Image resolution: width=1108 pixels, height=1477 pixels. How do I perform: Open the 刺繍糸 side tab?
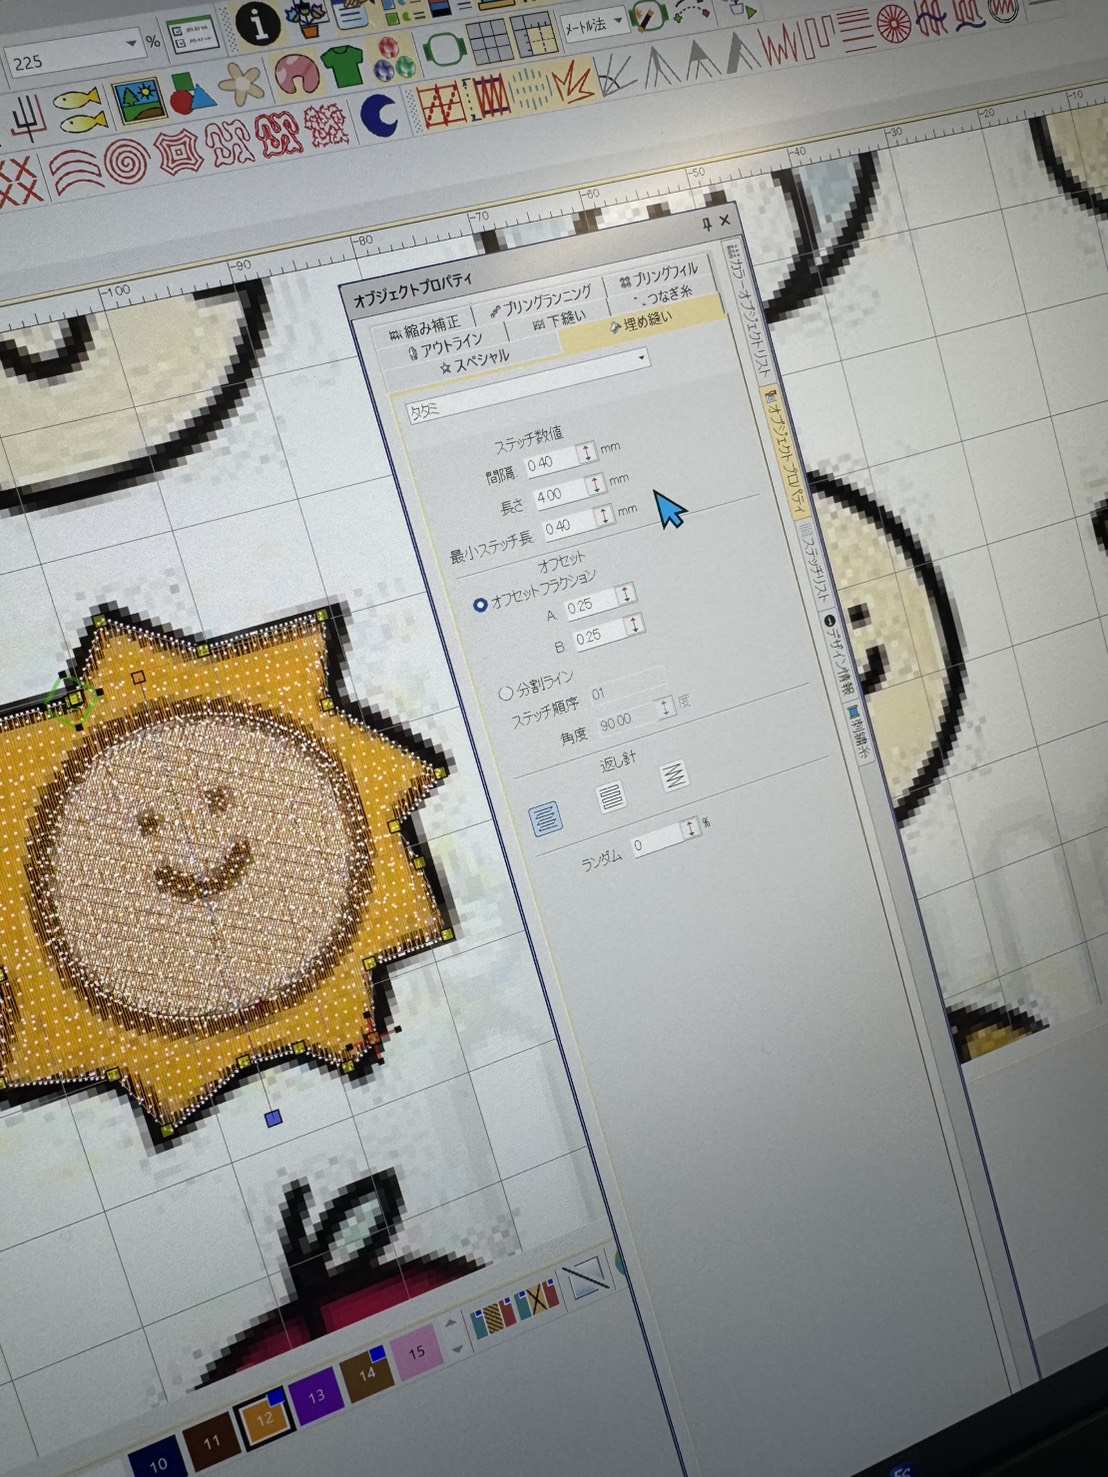click(x=860, y=733)
